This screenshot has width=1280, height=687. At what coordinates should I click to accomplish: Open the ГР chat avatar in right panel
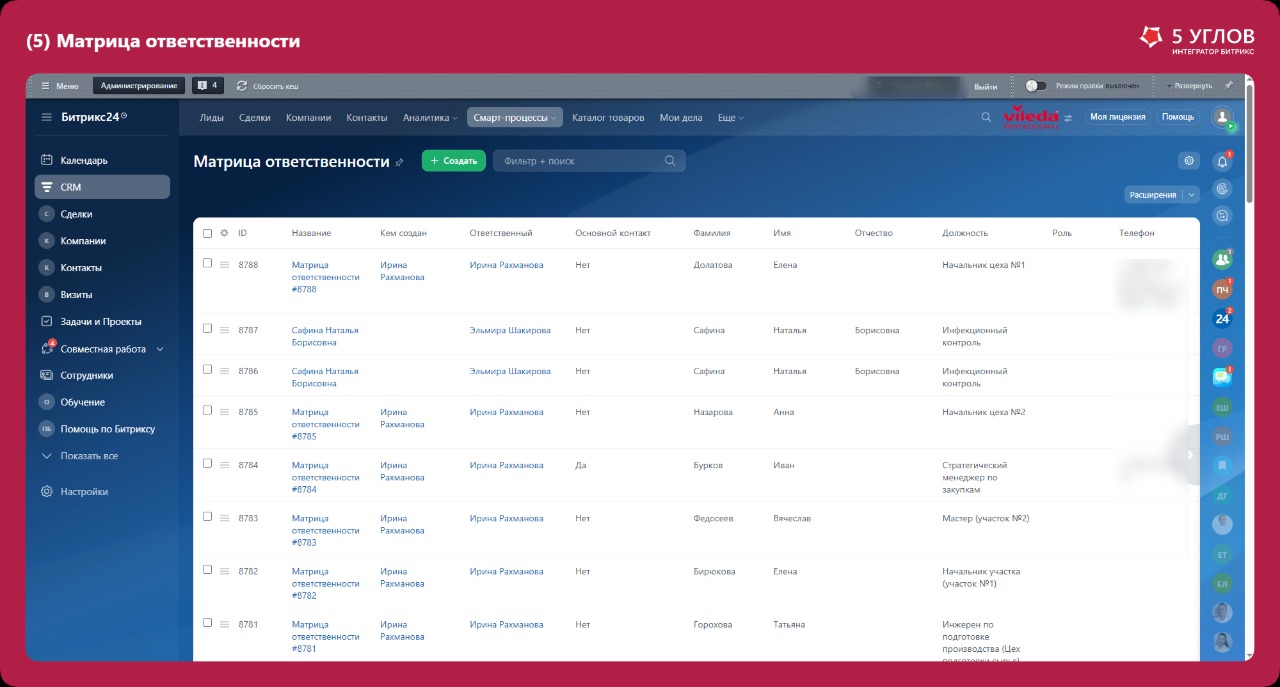coord(1221,349)
